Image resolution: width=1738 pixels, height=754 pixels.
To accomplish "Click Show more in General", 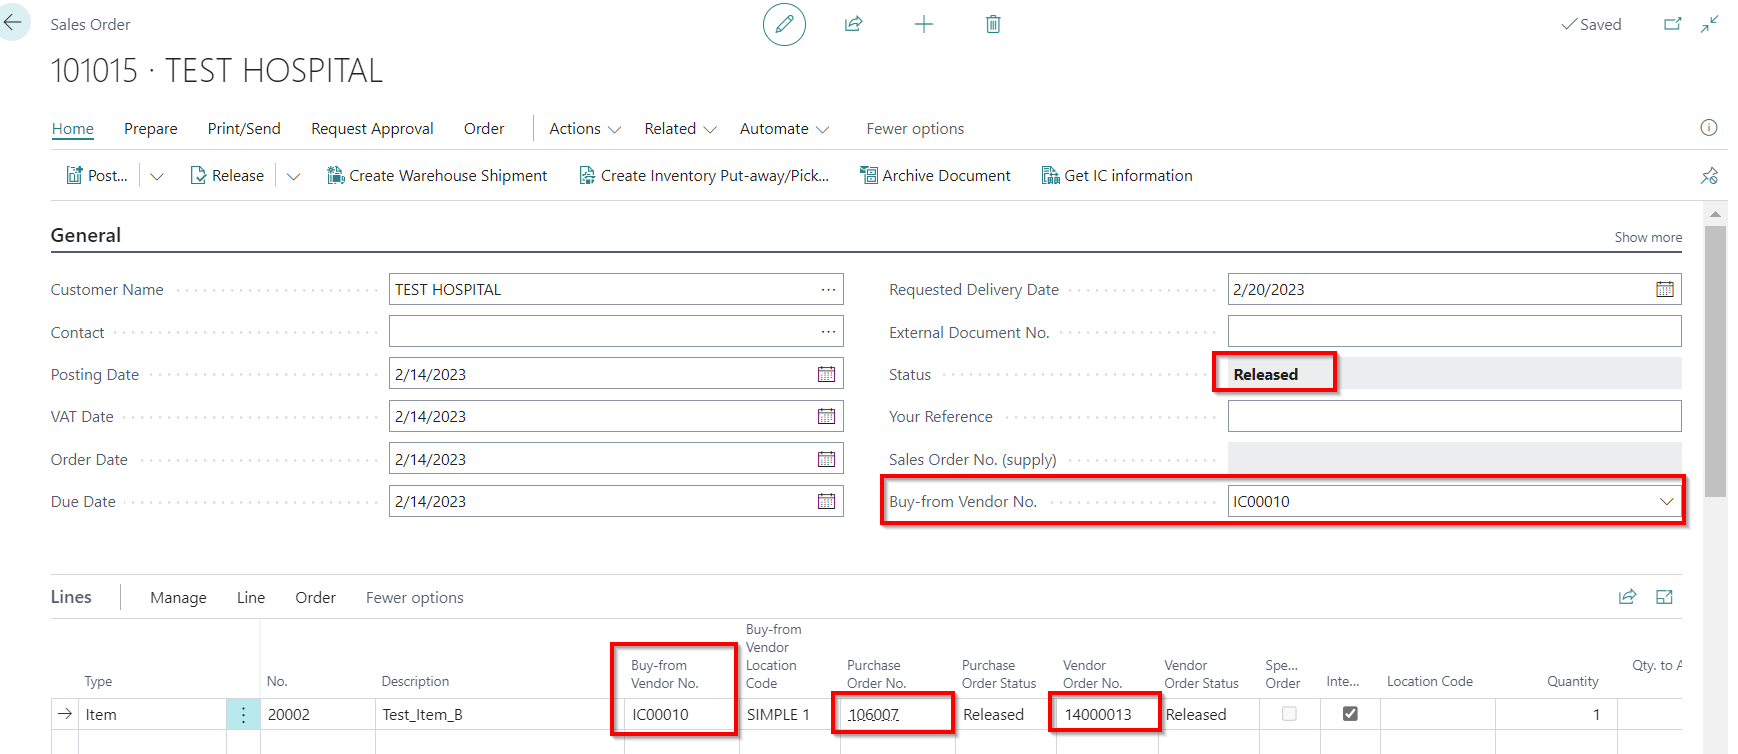I will [1648, 237].
